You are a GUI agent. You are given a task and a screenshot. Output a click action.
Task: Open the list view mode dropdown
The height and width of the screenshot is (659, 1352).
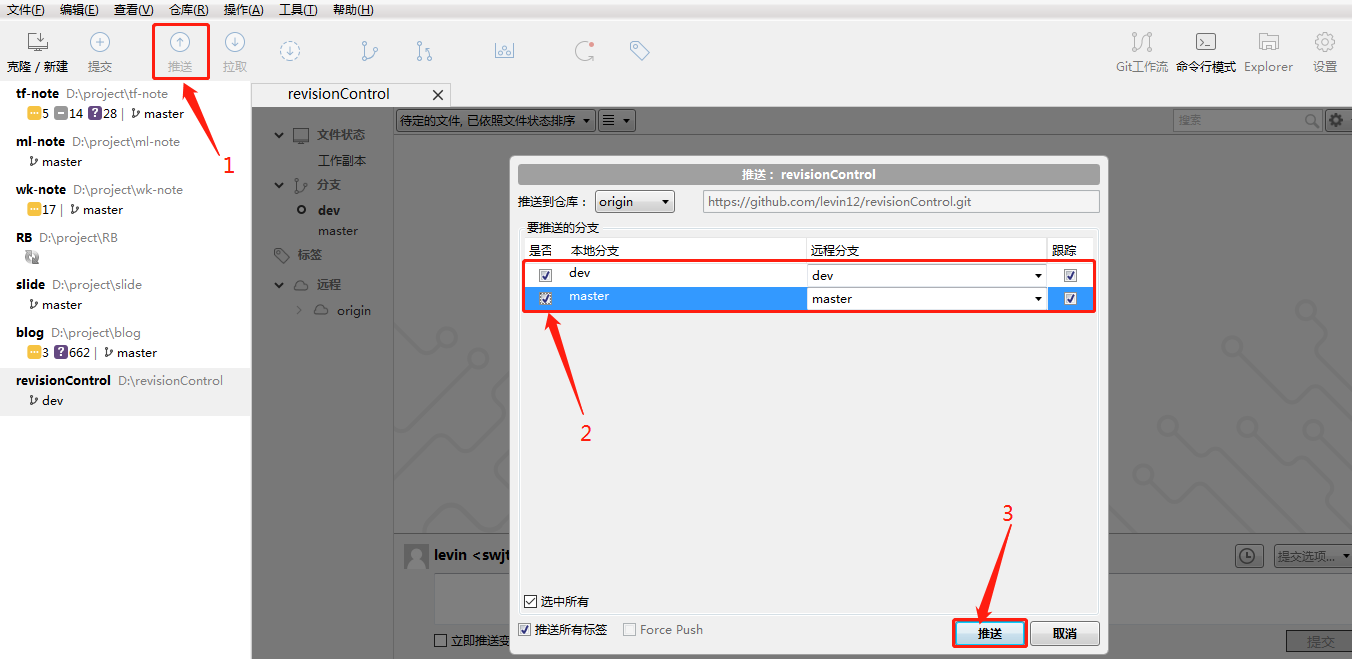617,121
